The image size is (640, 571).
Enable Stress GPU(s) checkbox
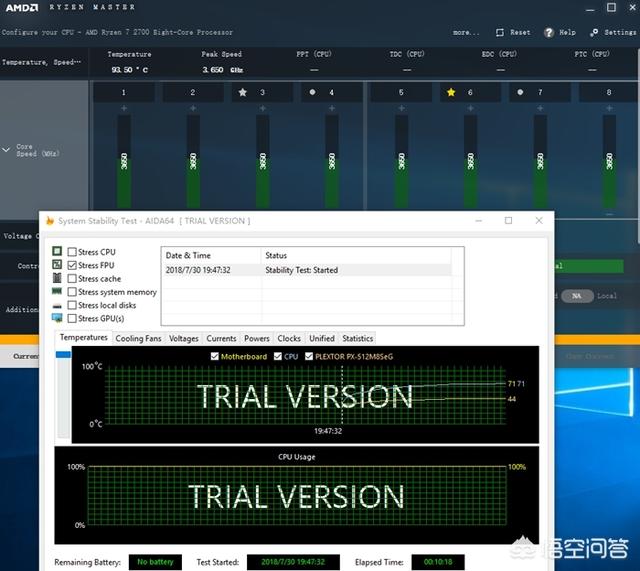pos(72,318)
